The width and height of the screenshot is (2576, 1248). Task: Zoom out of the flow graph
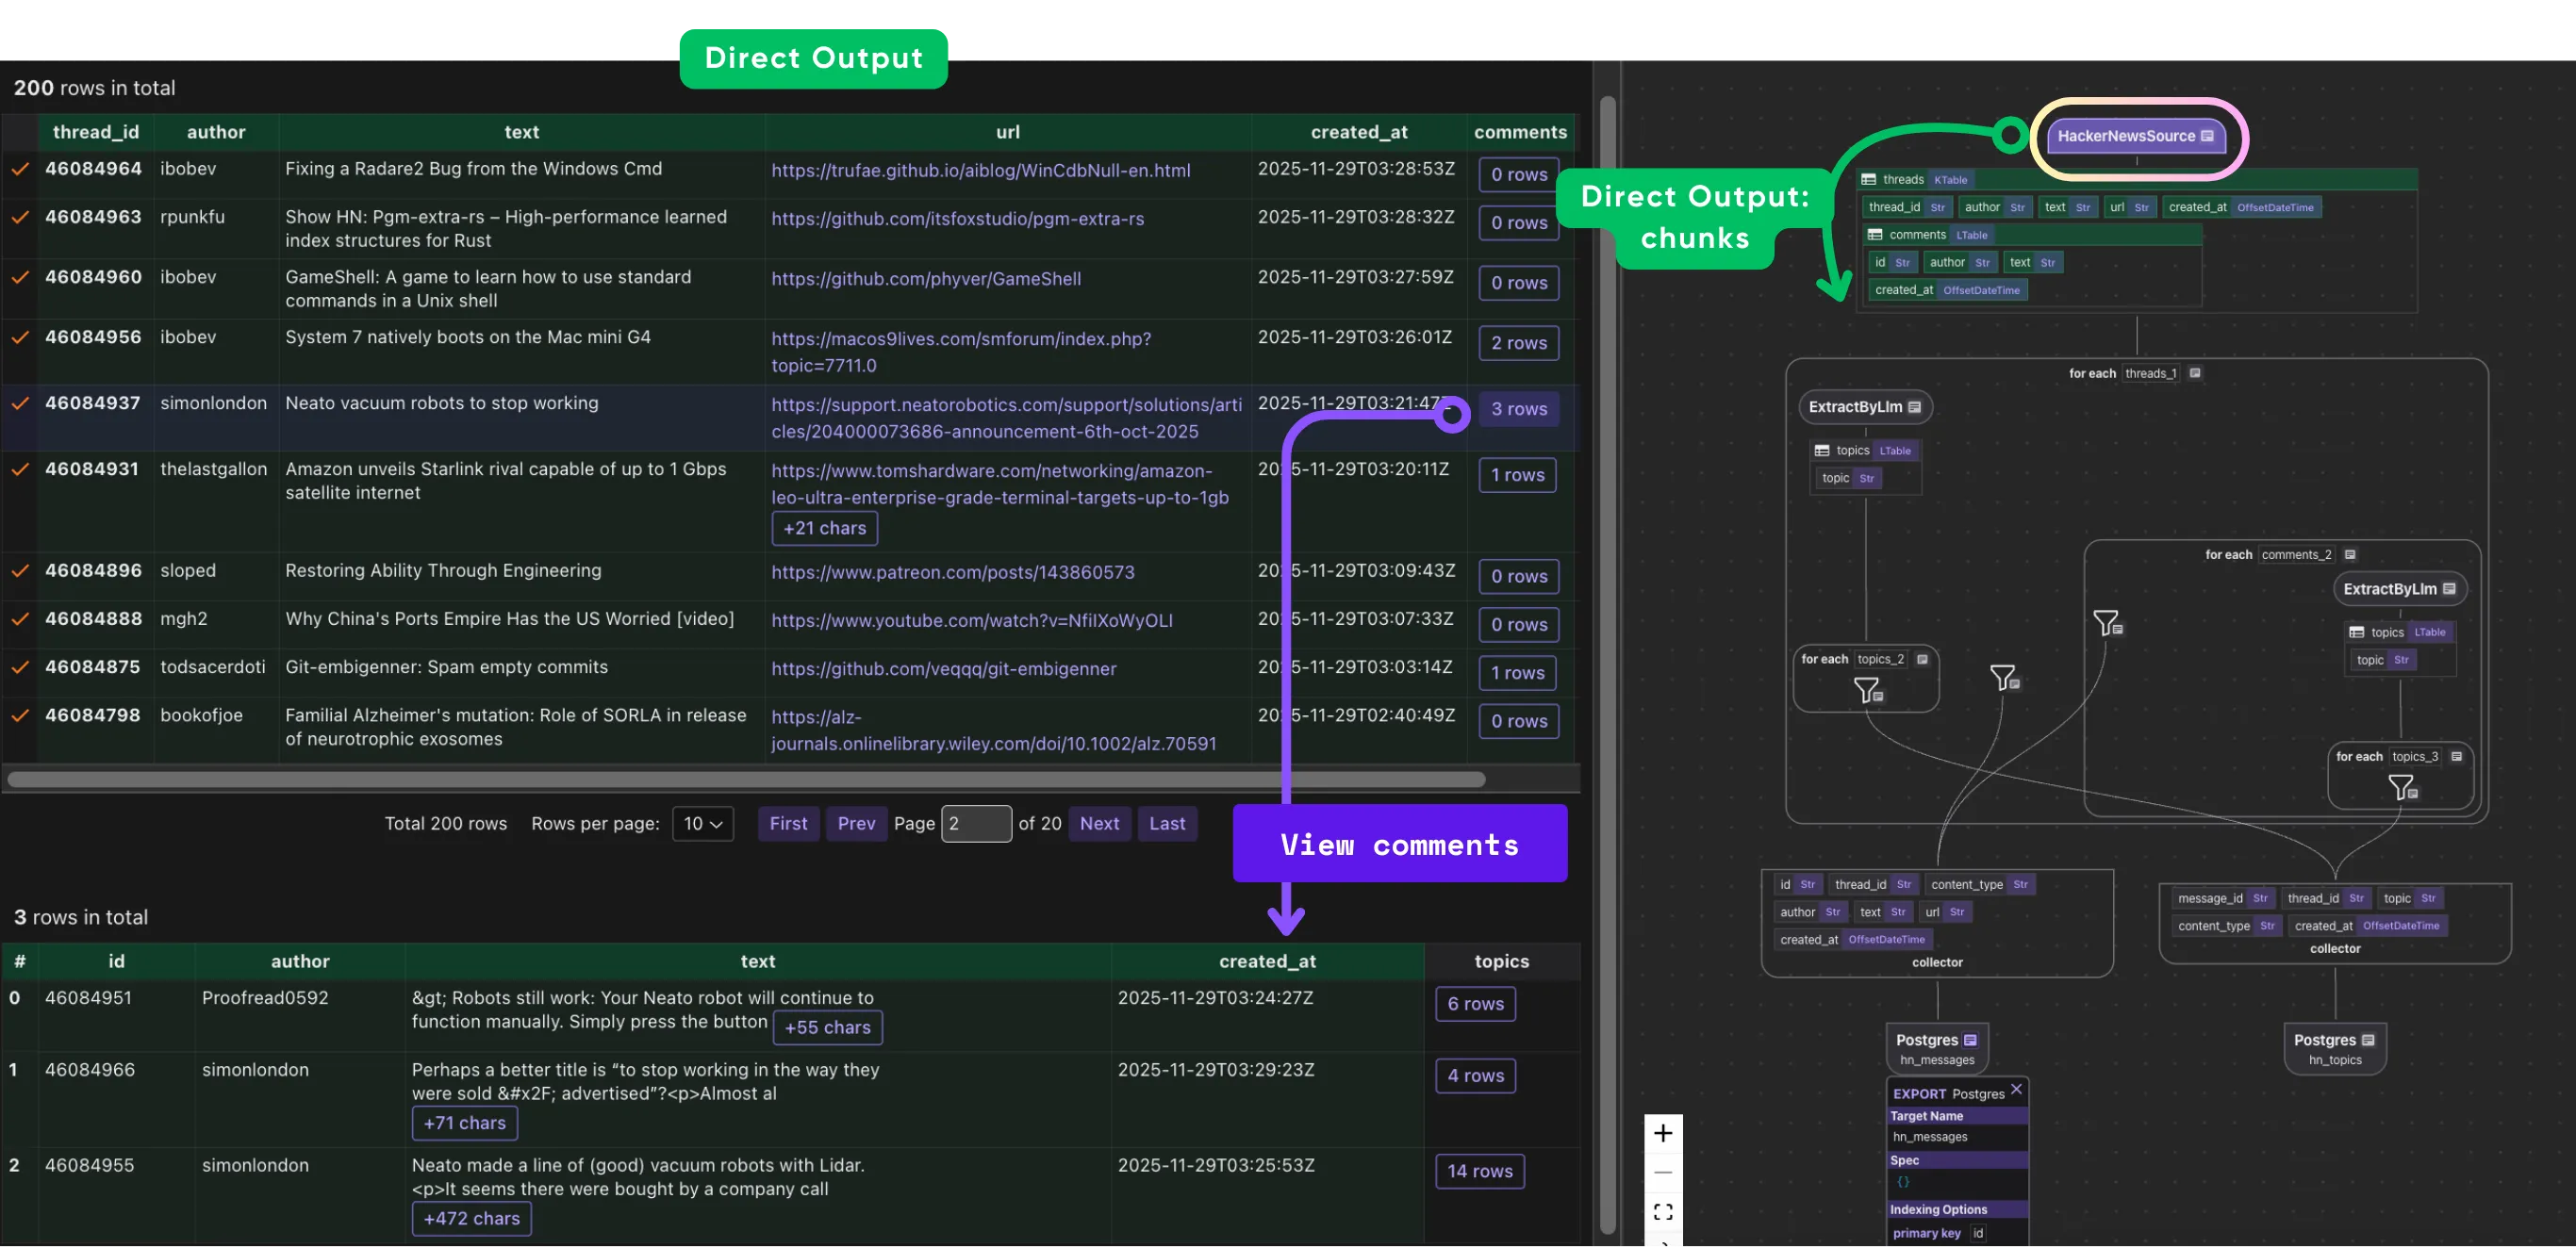coord(1663,1172)
